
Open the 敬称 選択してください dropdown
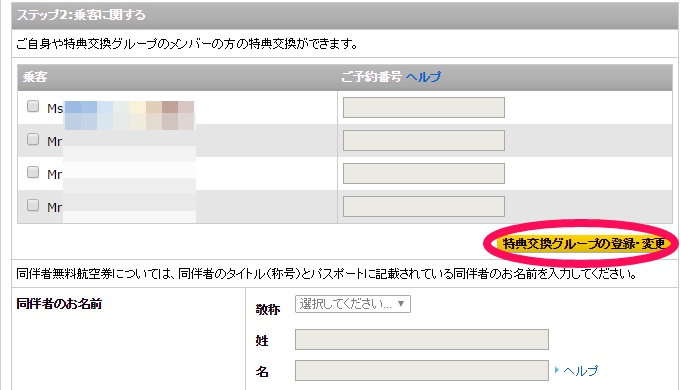pos(353,304)
